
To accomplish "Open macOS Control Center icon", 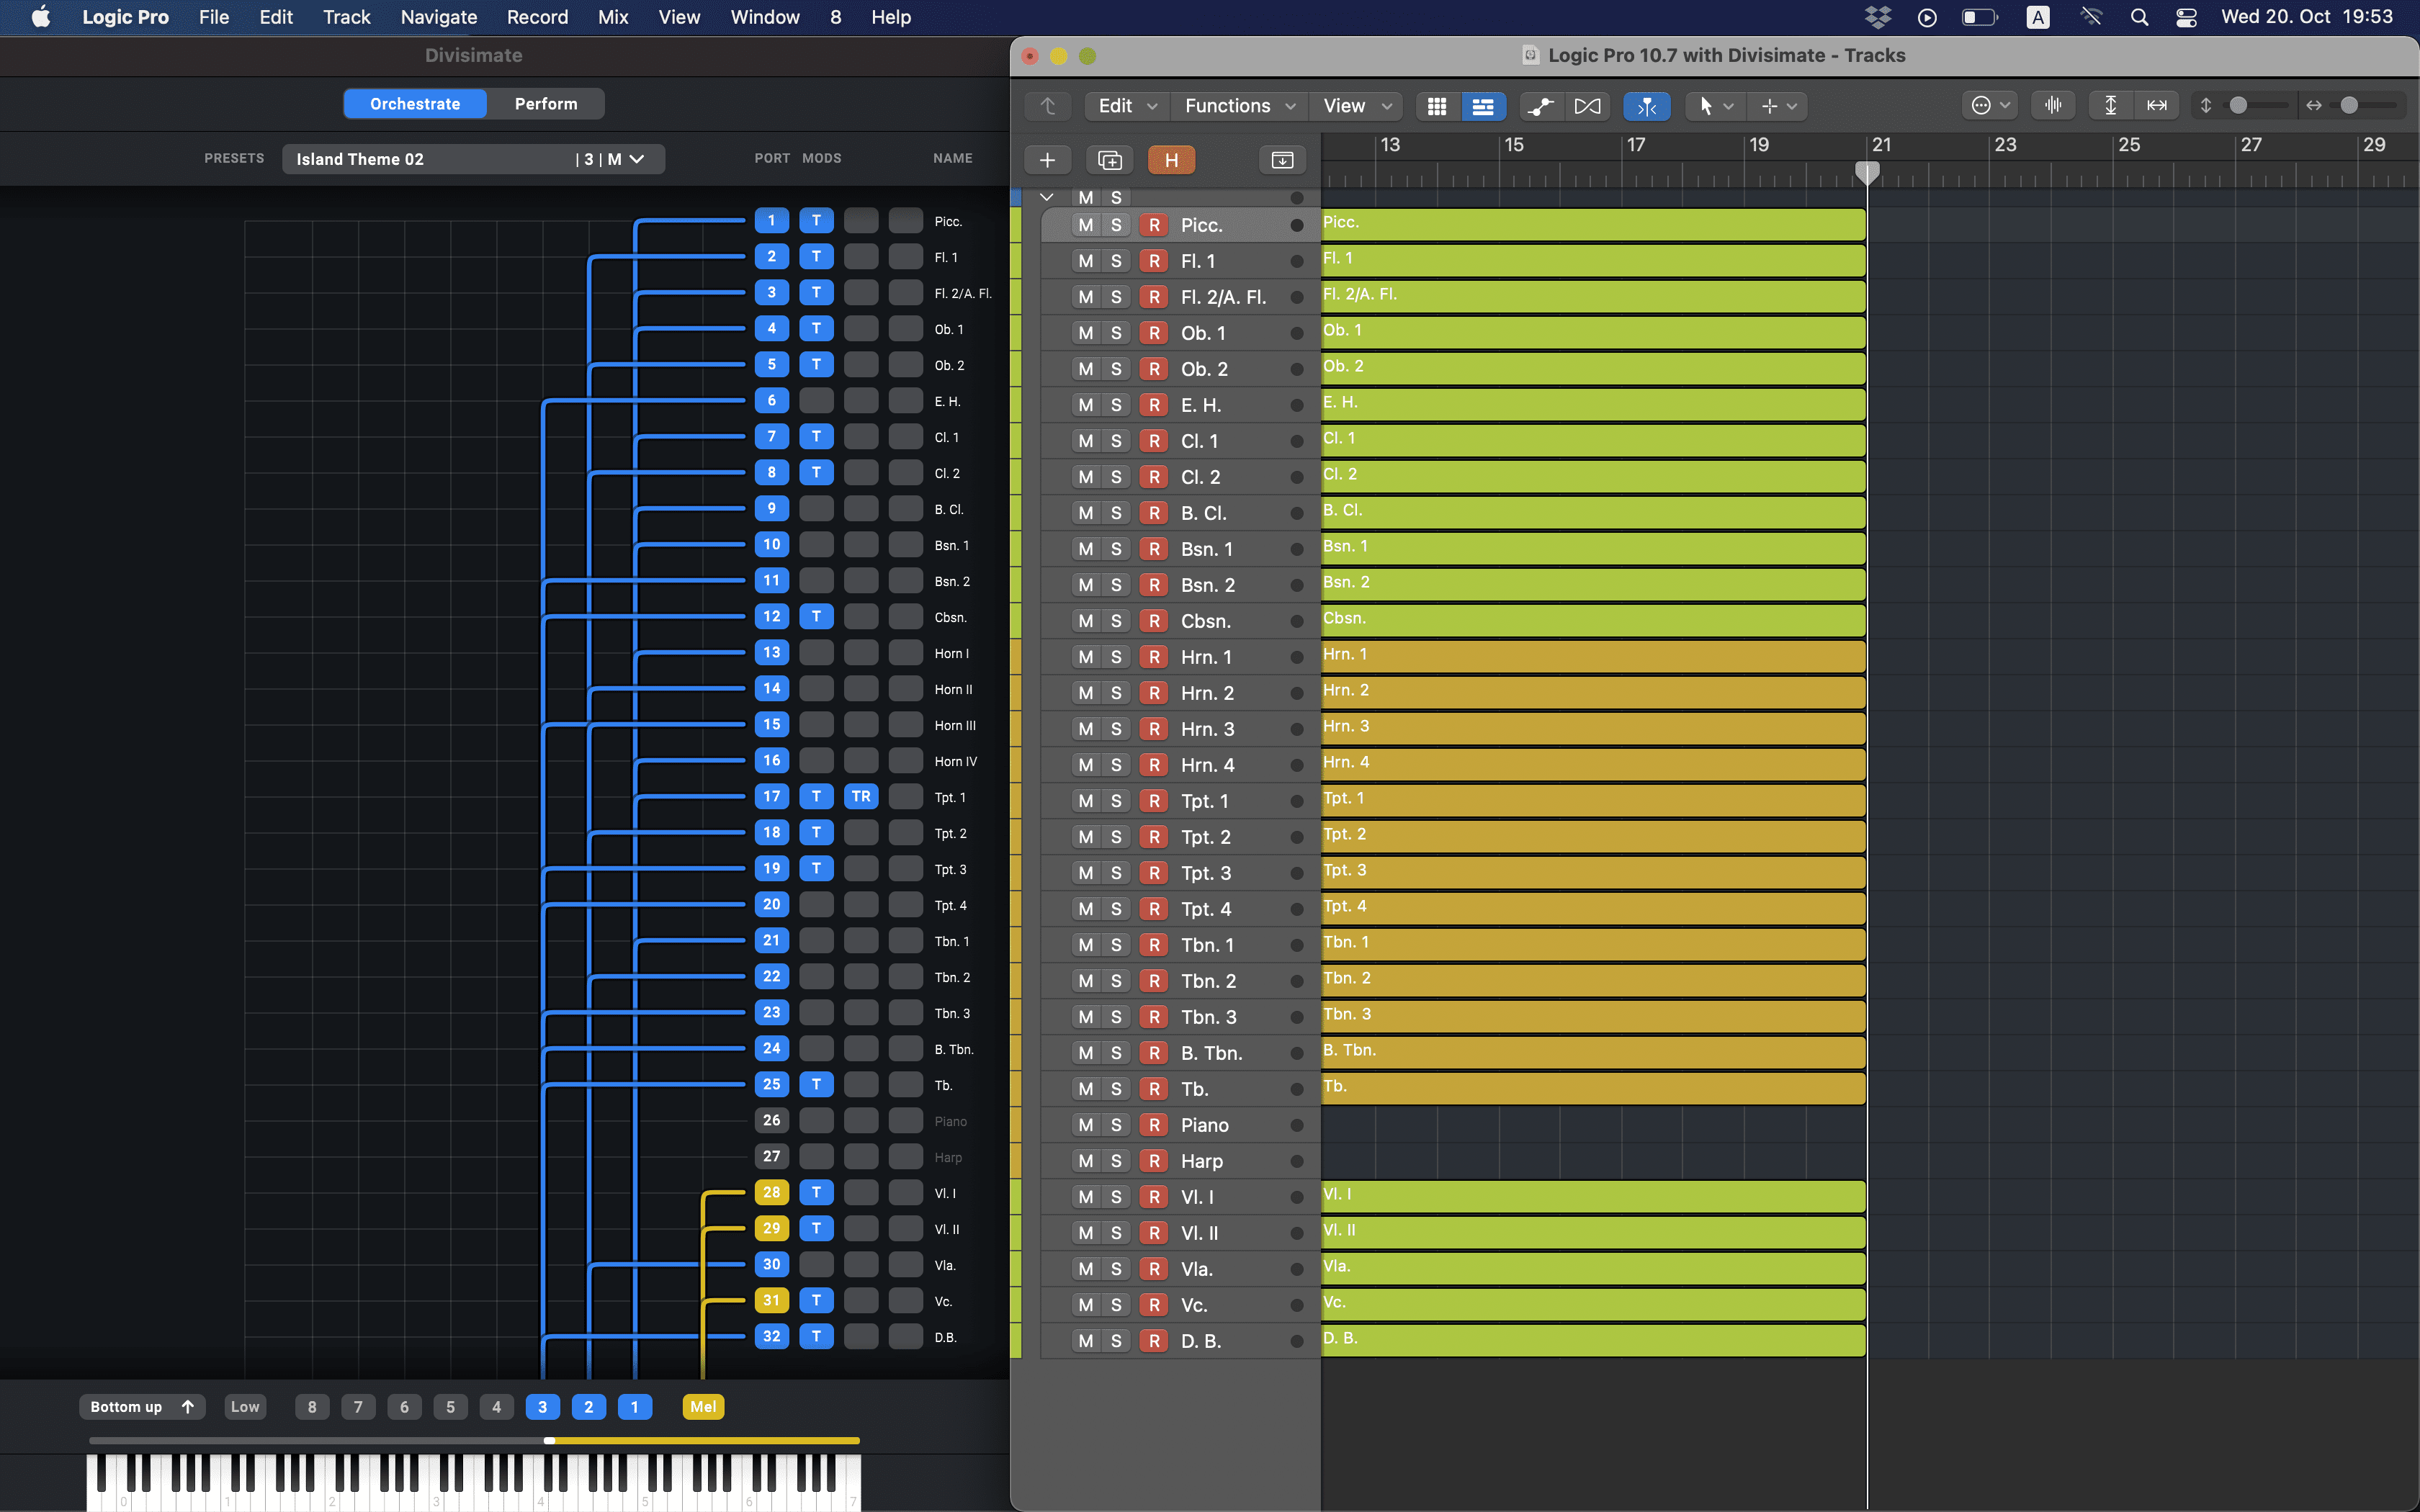I will [2186, 17].
